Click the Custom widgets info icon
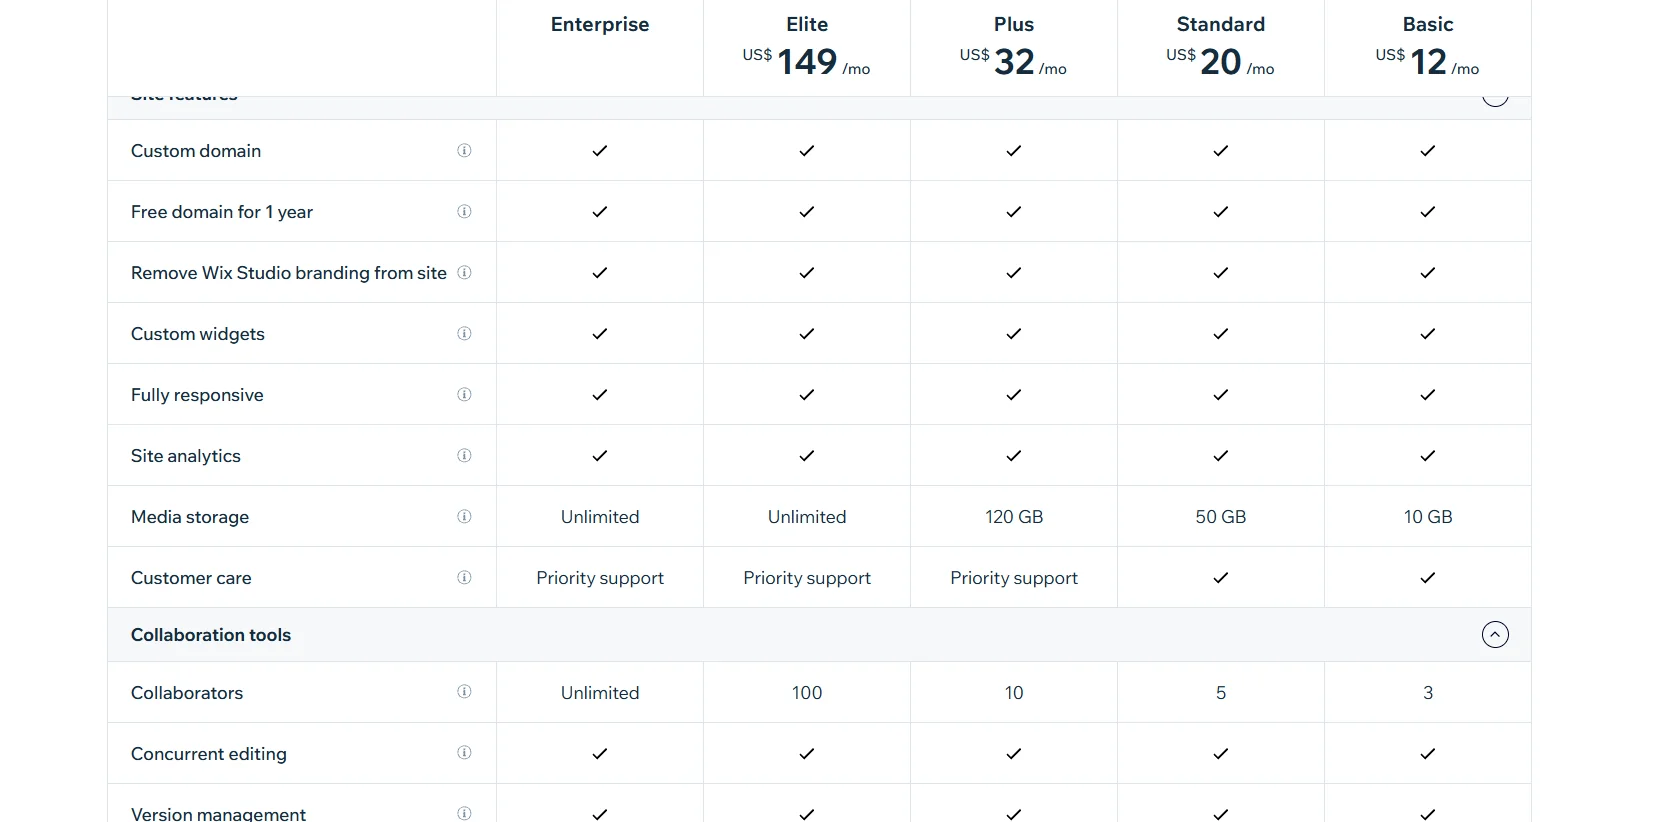This screenshot has width=1654, height=822. pos(464,334)
